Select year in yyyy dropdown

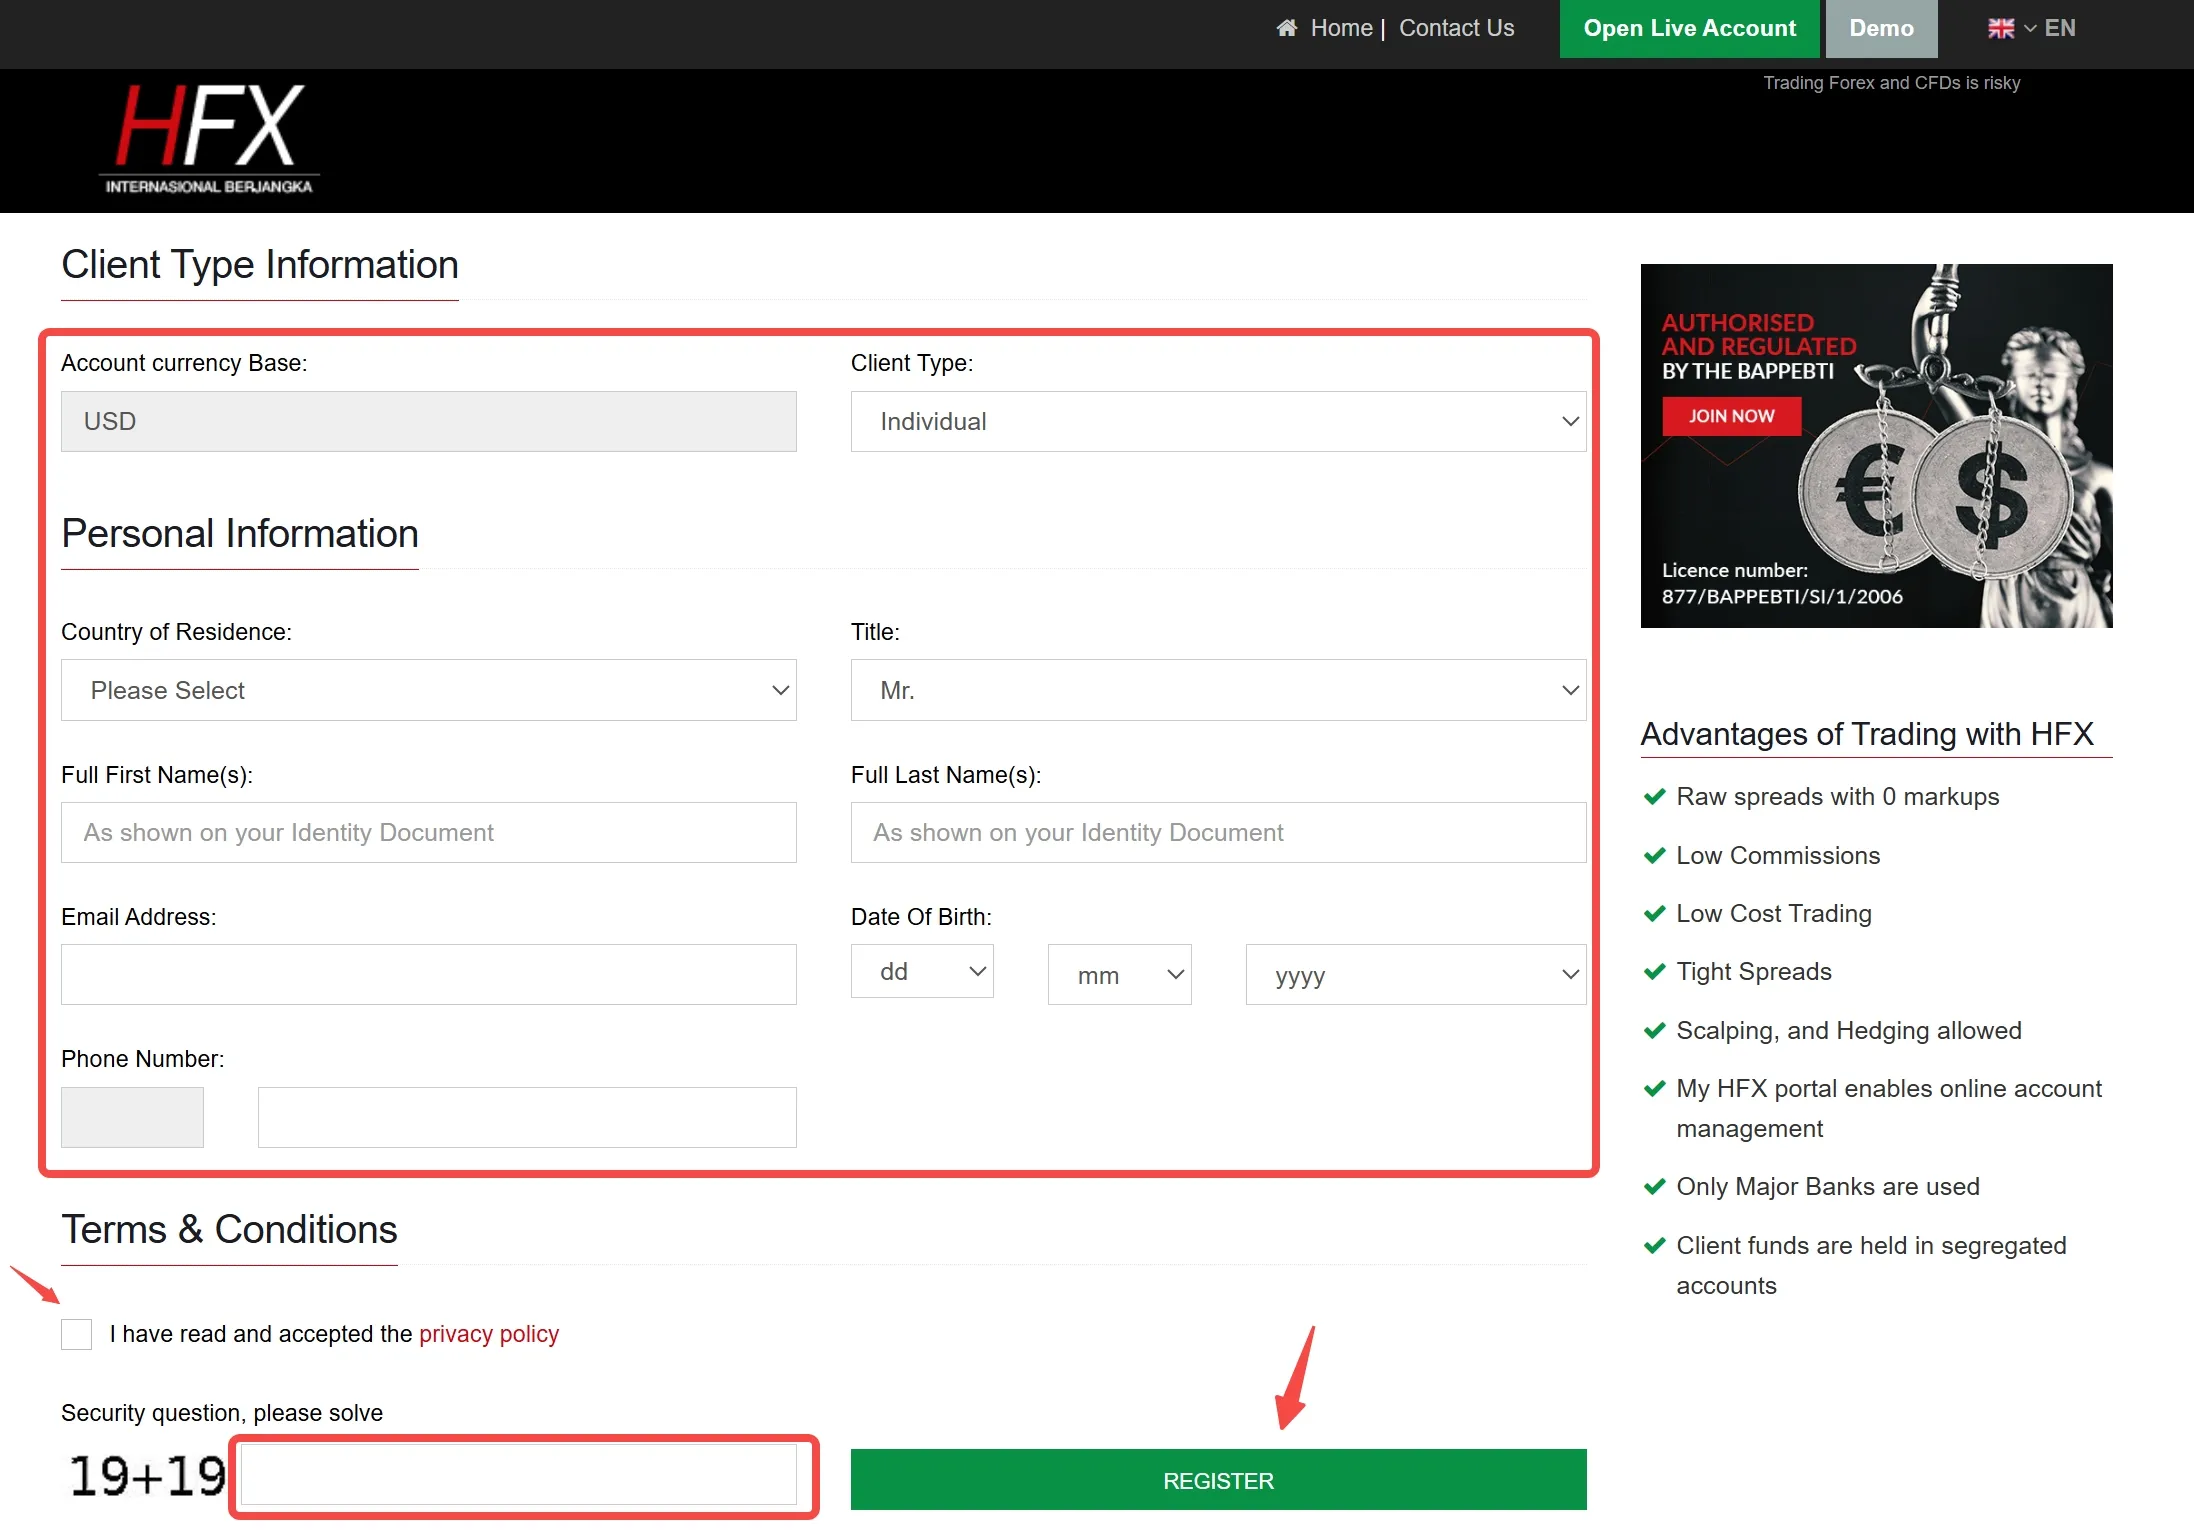pos(1416,974)
